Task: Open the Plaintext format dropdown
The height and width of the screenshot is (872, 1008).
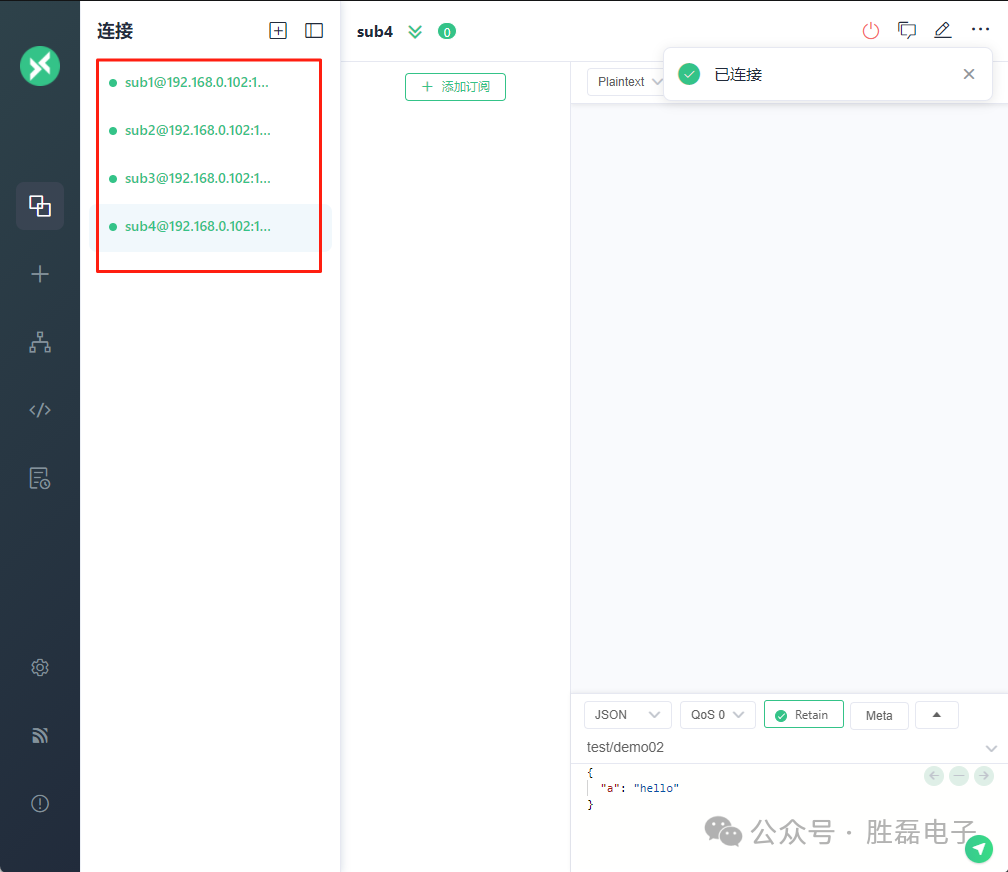Action: point(627,82)
